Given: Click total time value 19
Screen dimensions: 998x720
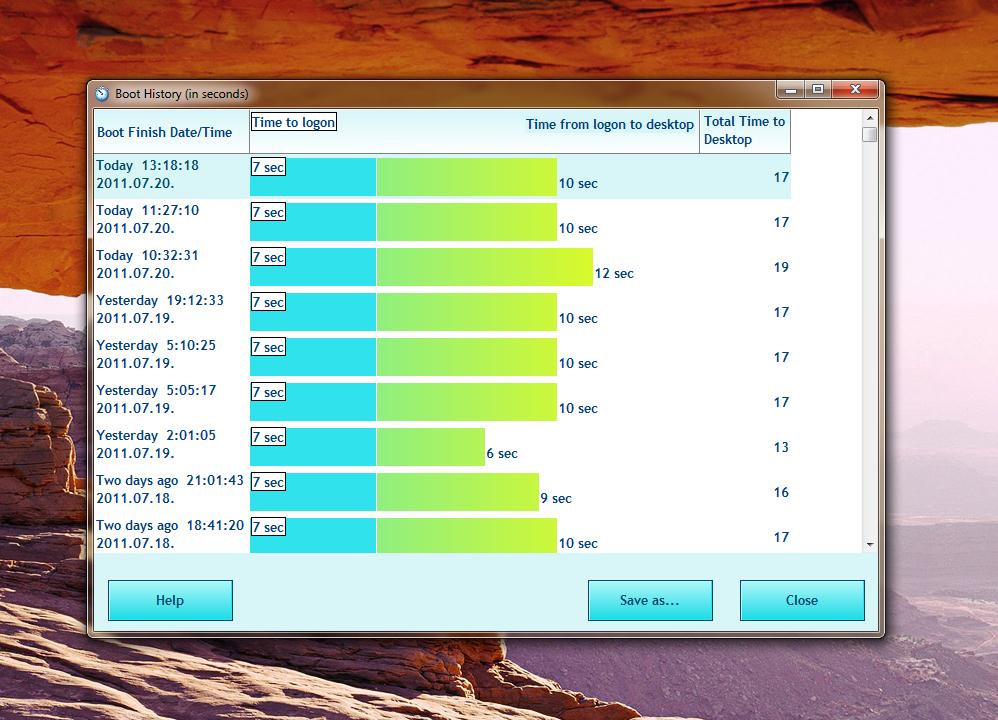Looking at the screenshot, I should 782,267.
